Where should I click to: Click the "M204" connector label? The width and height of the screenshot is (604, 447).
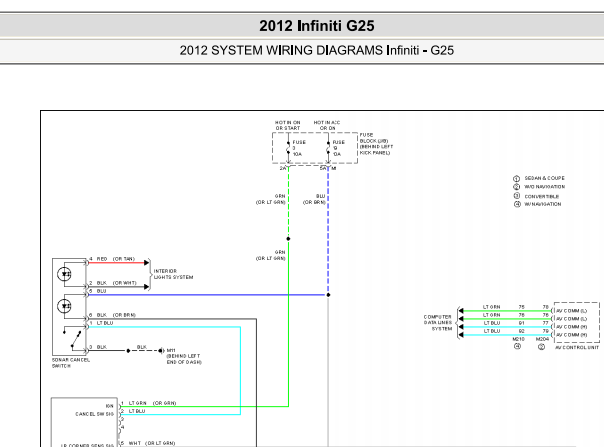point(542,339)
